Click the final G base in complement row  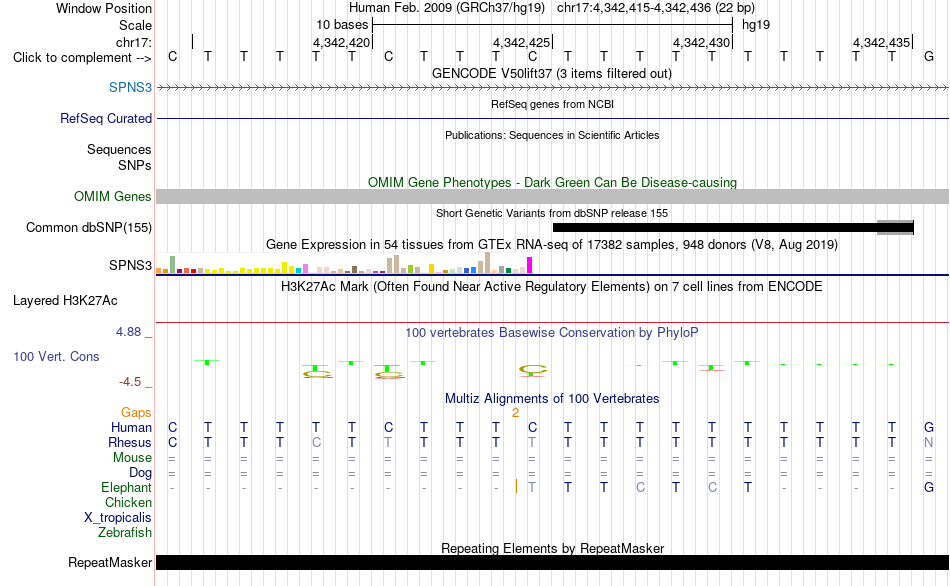point(929,57)
